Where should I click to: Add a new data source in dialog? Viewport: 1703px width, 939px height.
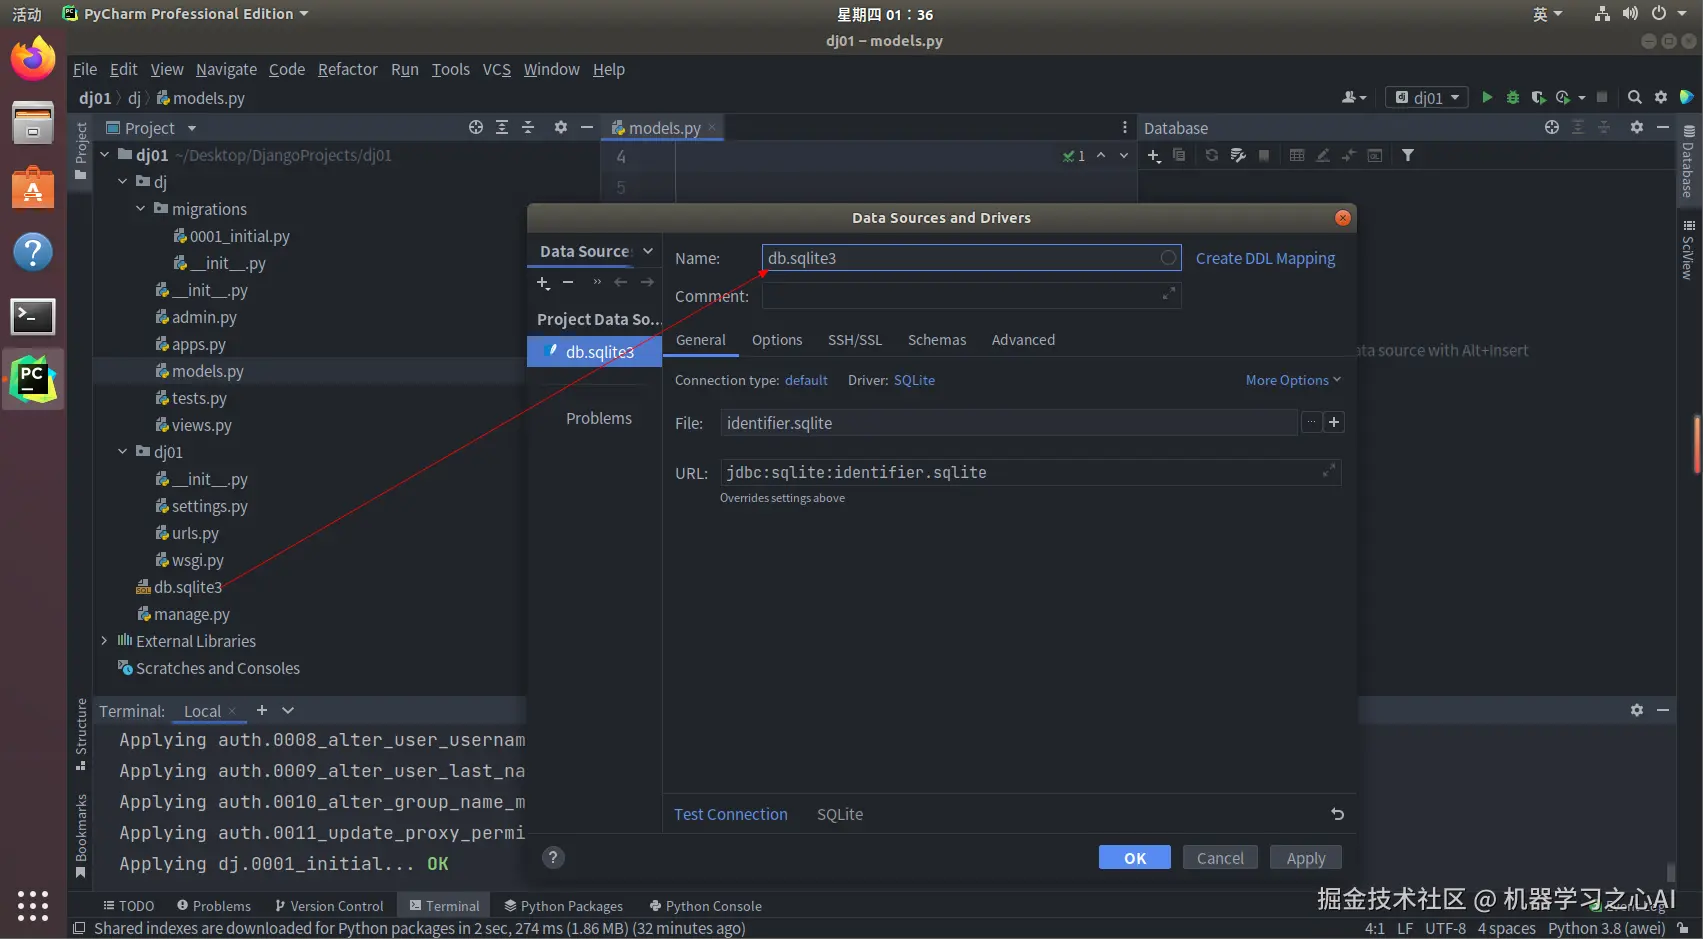(543, 283)
